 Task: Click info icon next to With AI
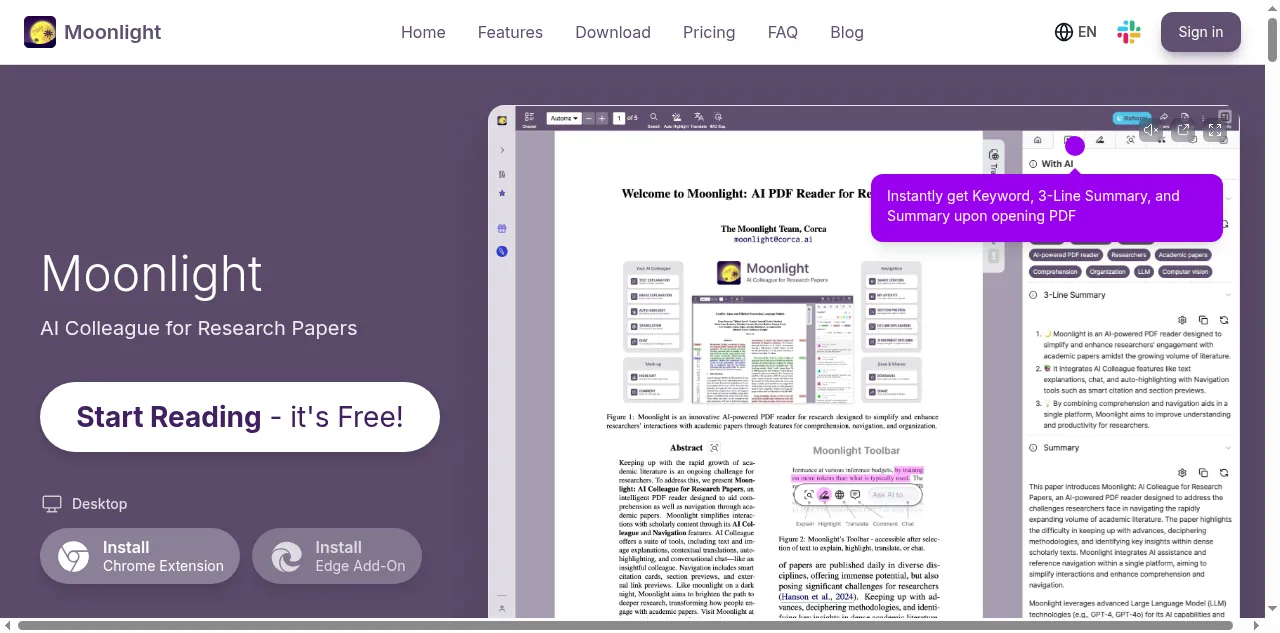click(1034, 164)
